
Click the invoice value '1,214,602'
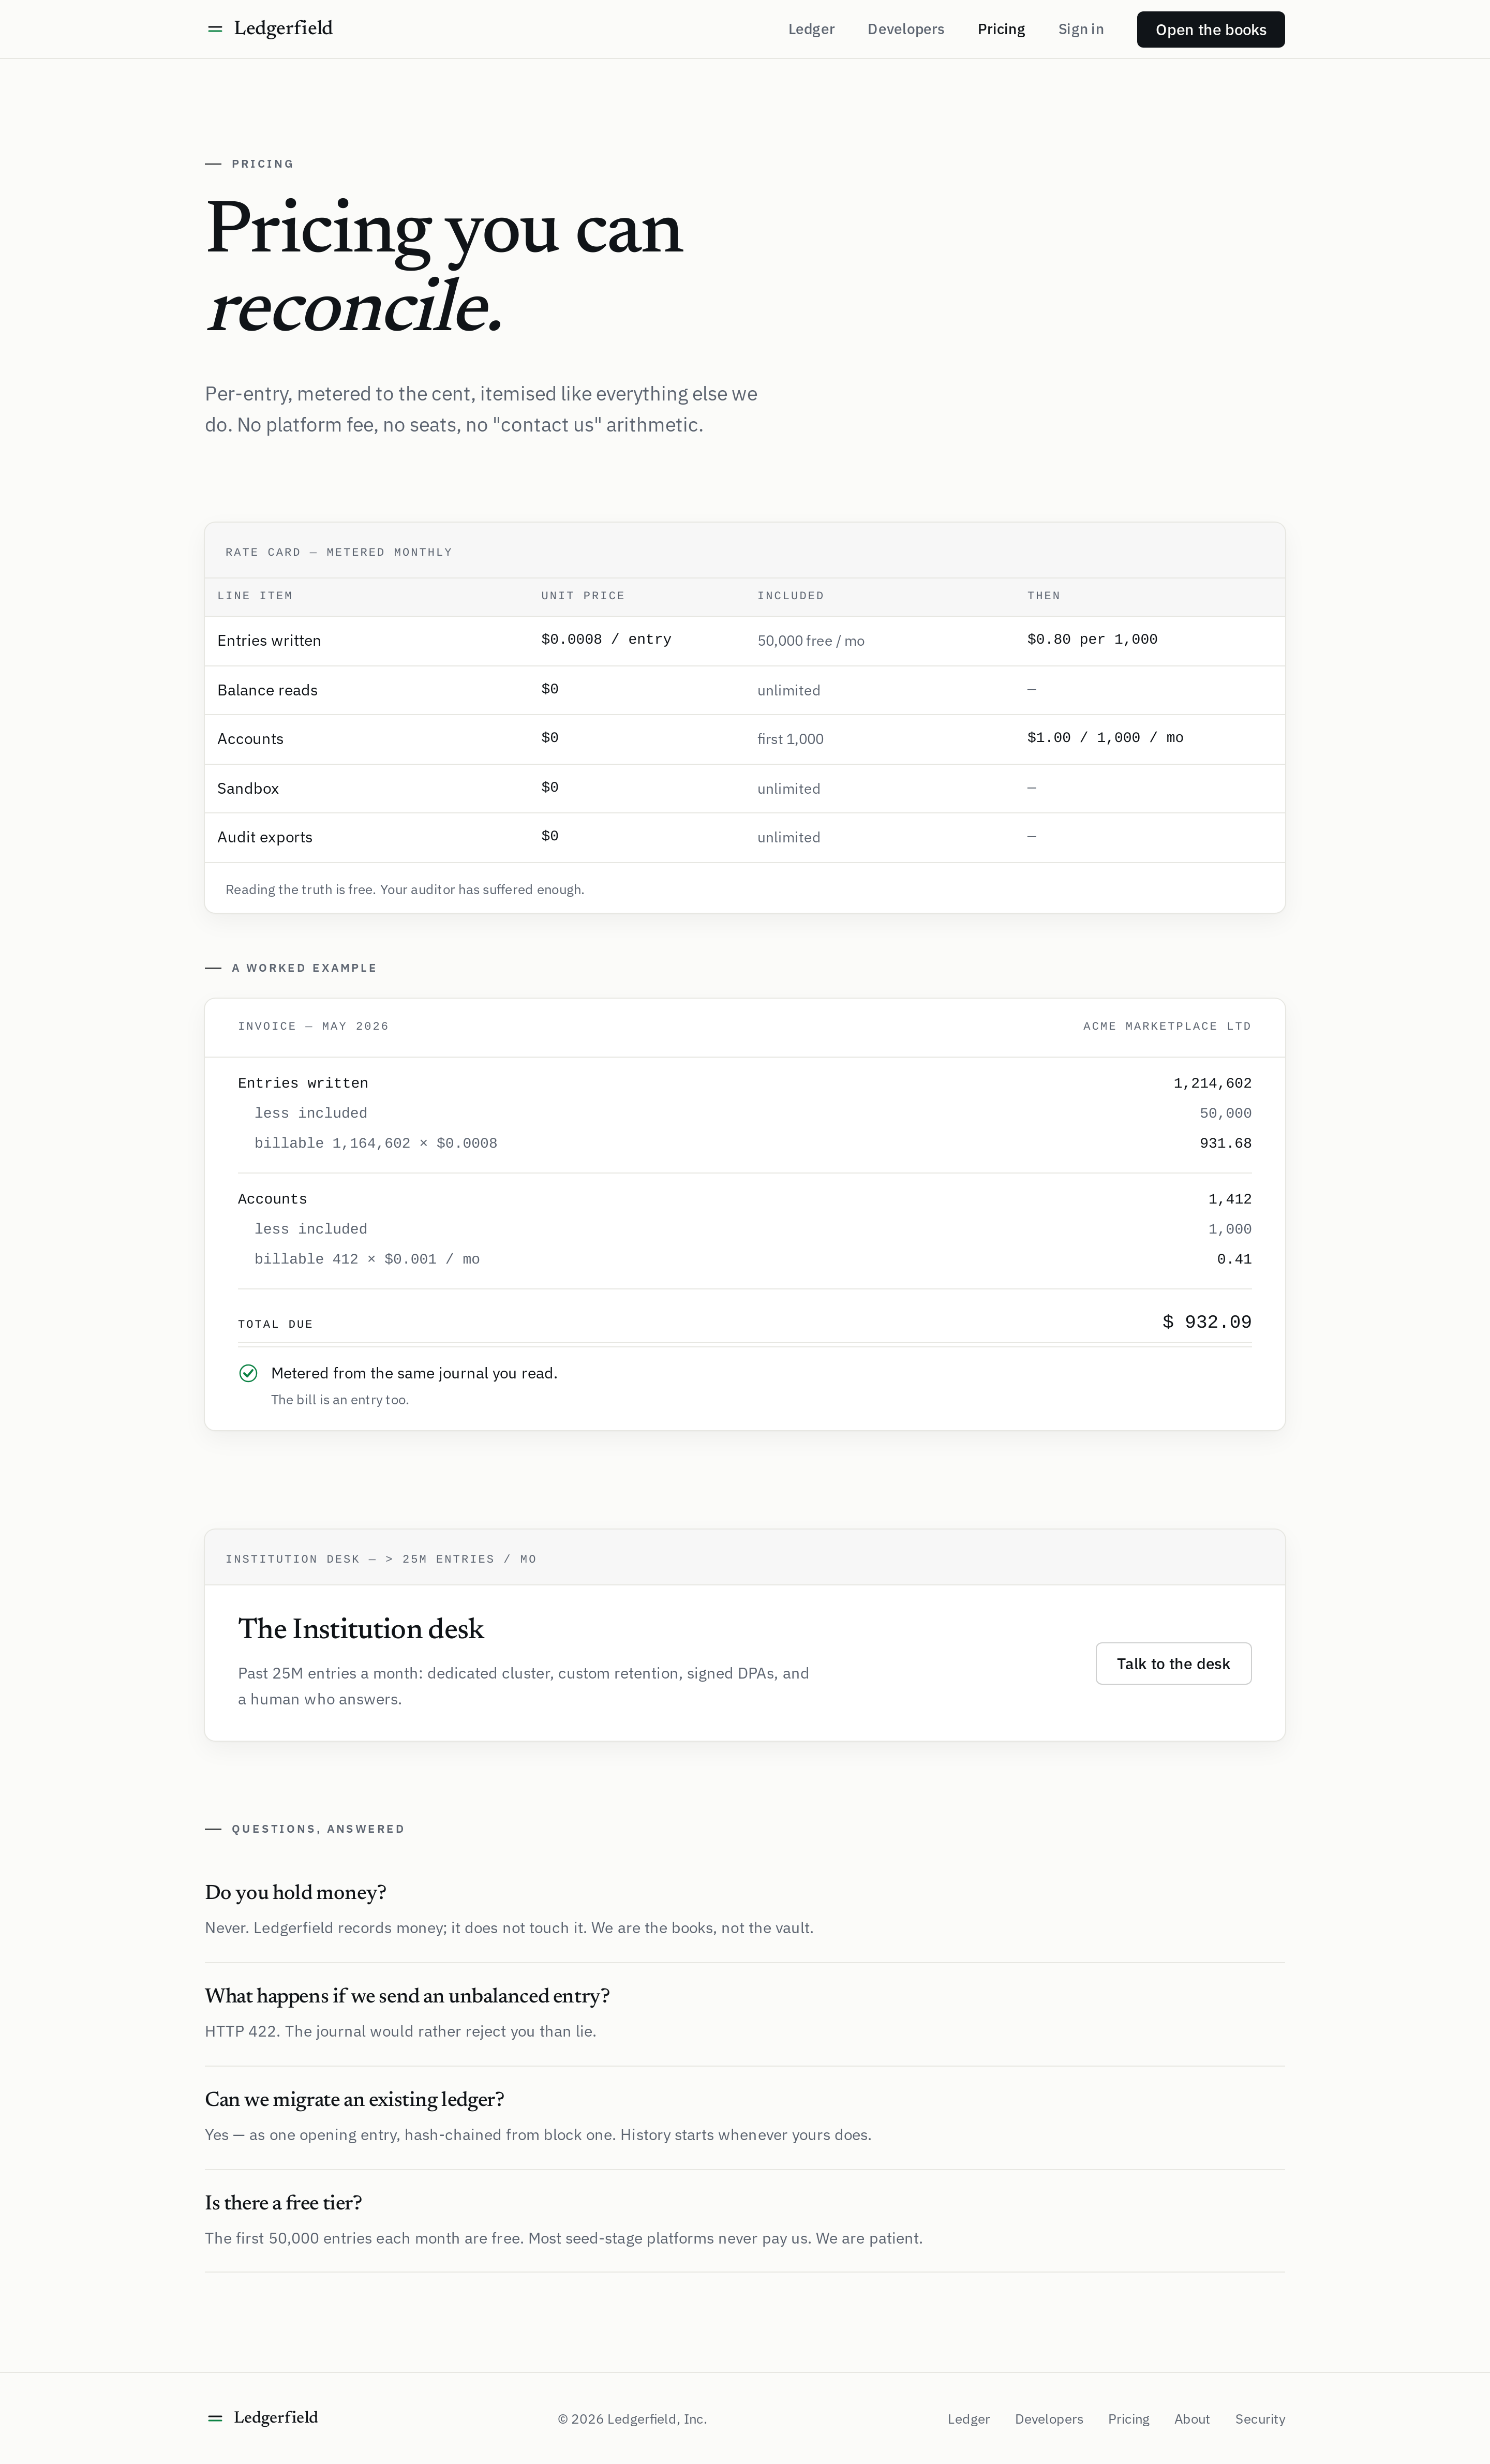pos(1212,1083)
